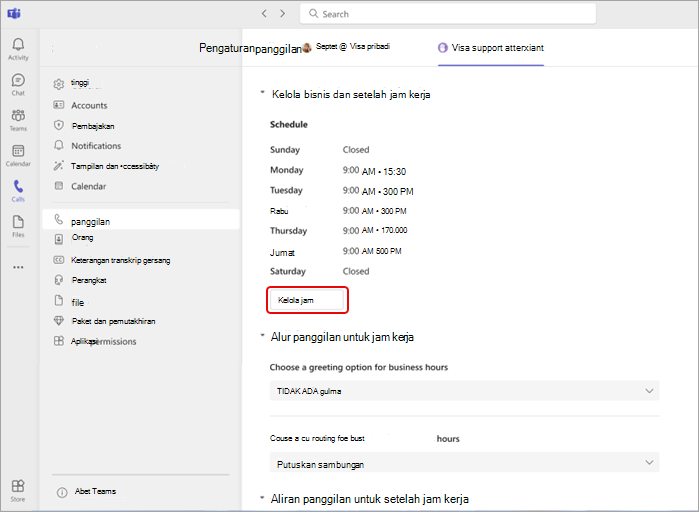Click the Rabu schedule hours
This screenshot has width=699, height=512.
coord(374,211)
